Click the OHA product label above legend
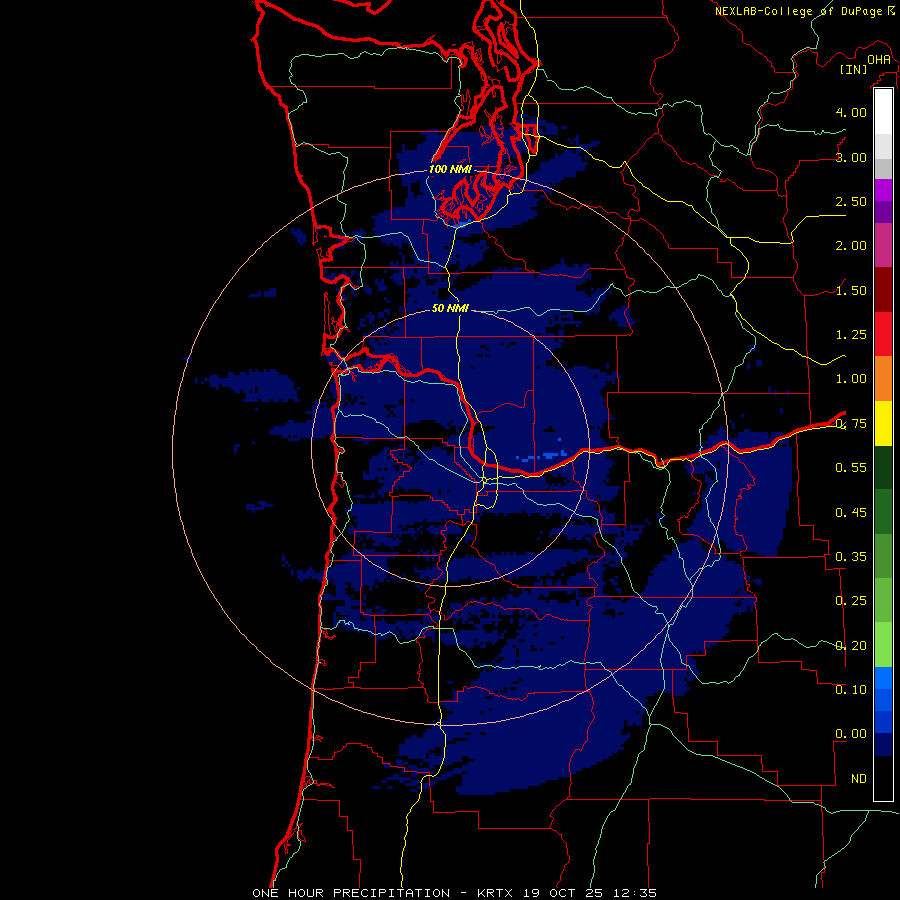The height and width of the screenshot is (900, 900). click(879, 60)
